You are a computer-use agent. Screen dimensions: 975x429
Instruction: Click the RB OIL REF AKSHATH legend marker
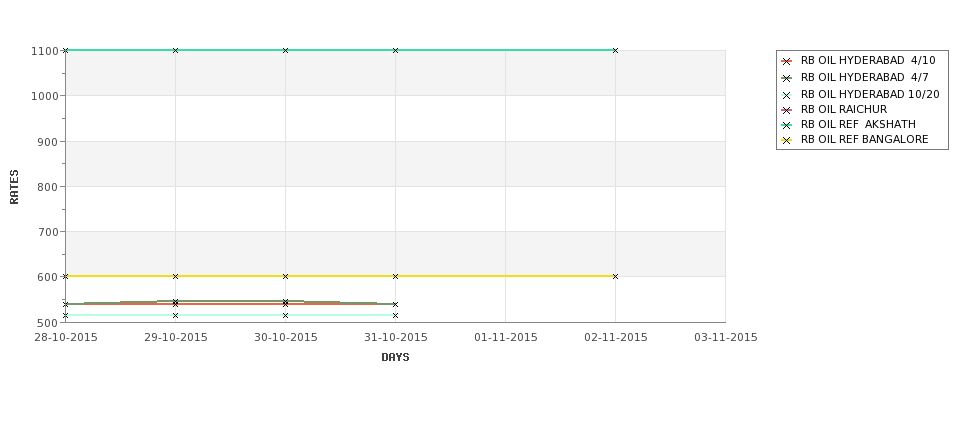coord(787,125)
